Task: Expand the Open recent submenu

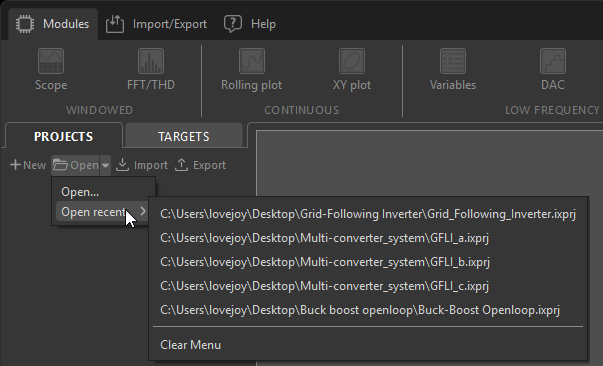Action: pos(103,212)
